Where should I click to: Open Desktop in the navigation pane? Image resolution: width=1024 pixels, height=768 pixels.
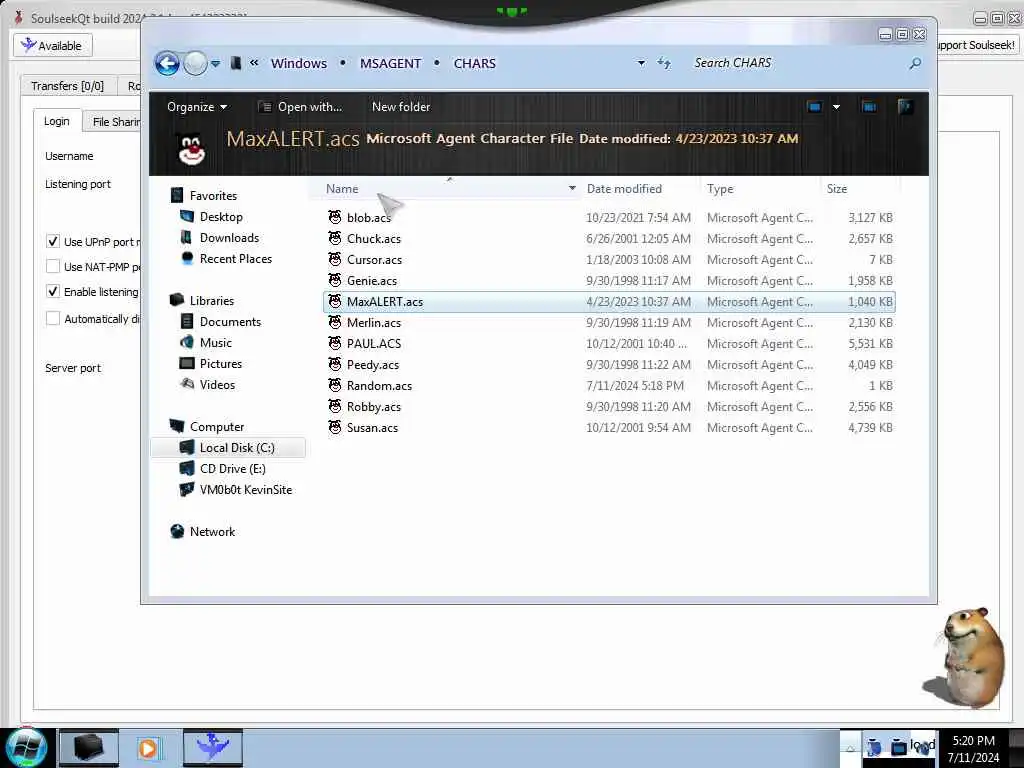tap(221, 216)
